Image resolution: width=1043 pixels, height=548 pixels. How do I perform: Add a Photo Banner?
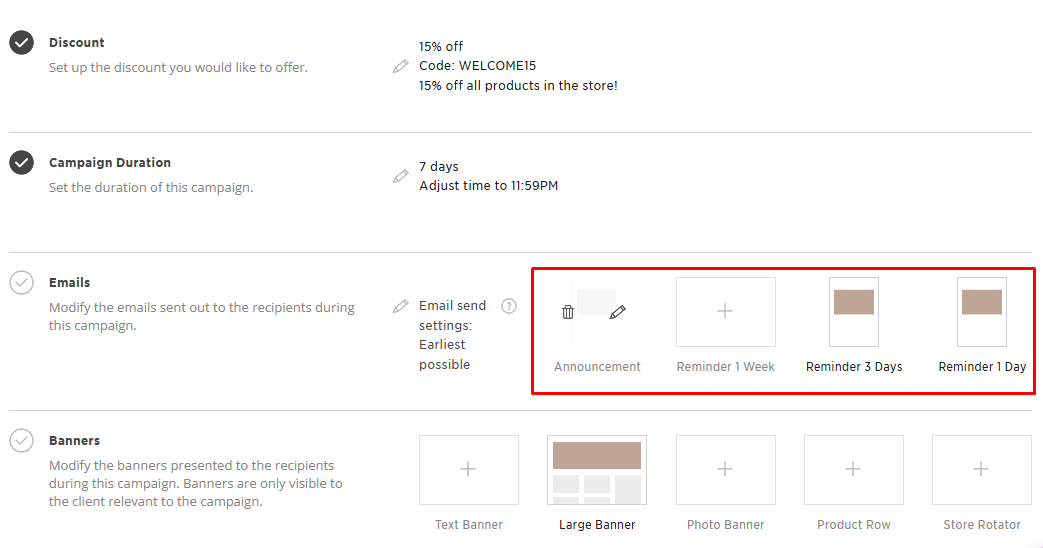tap(725, 469)
